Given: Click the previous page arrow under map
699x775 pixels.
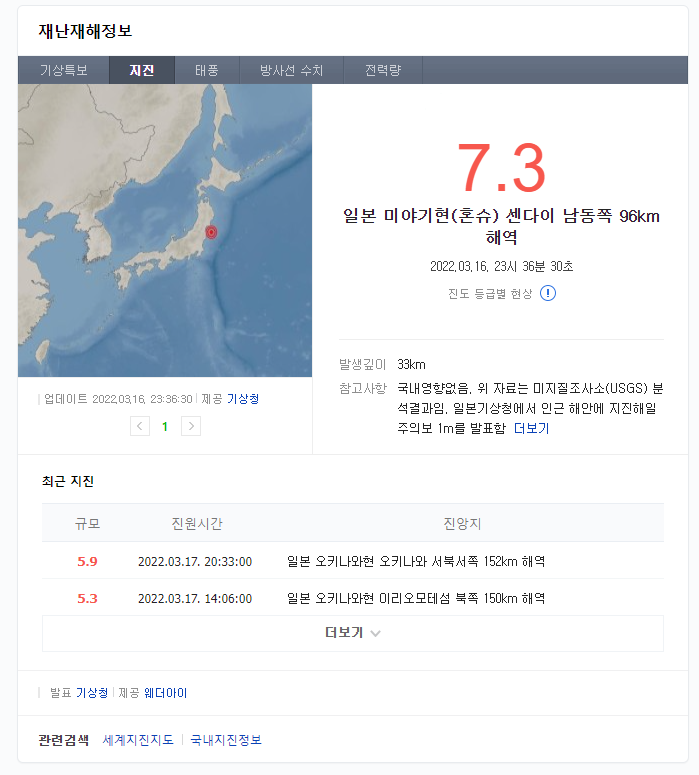Looking at the screenshot, I should coord(140,426).
